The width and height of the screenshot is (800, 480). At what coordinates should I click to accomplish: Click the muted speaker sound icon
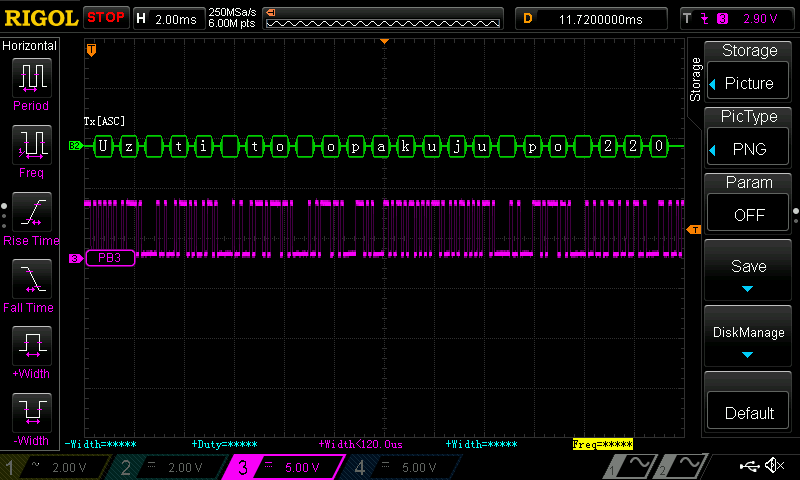[774, 465]
